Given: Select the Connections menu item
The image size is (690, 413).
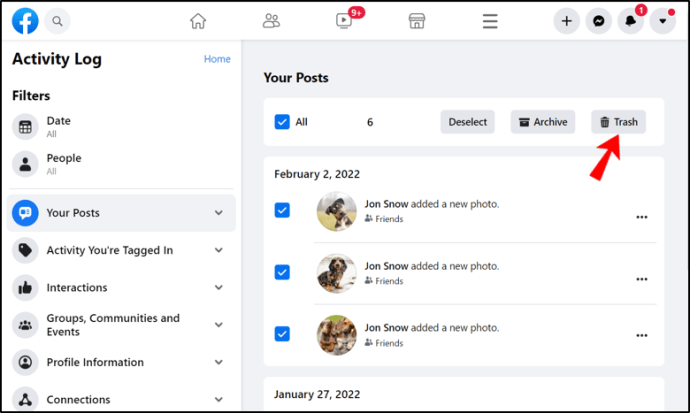Looking at the screenshot, I should point(121,399).
